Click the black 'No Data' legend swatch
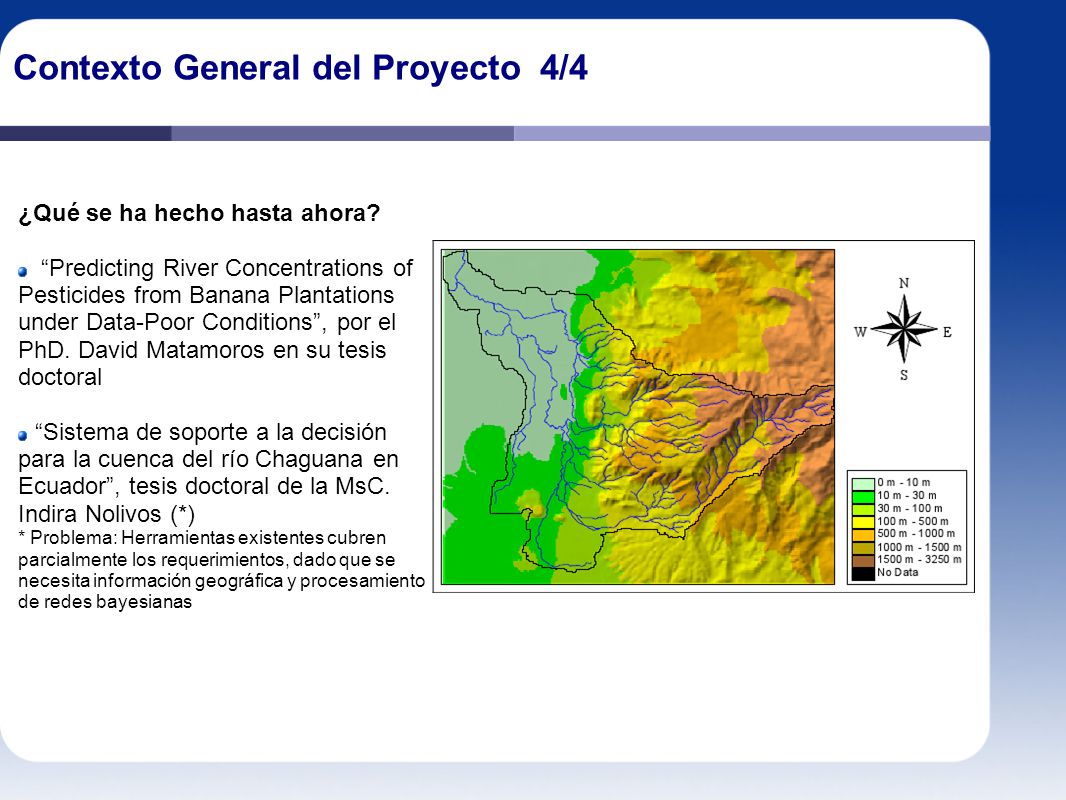This screenshot has height=800, width=1066. click(863, 573)
